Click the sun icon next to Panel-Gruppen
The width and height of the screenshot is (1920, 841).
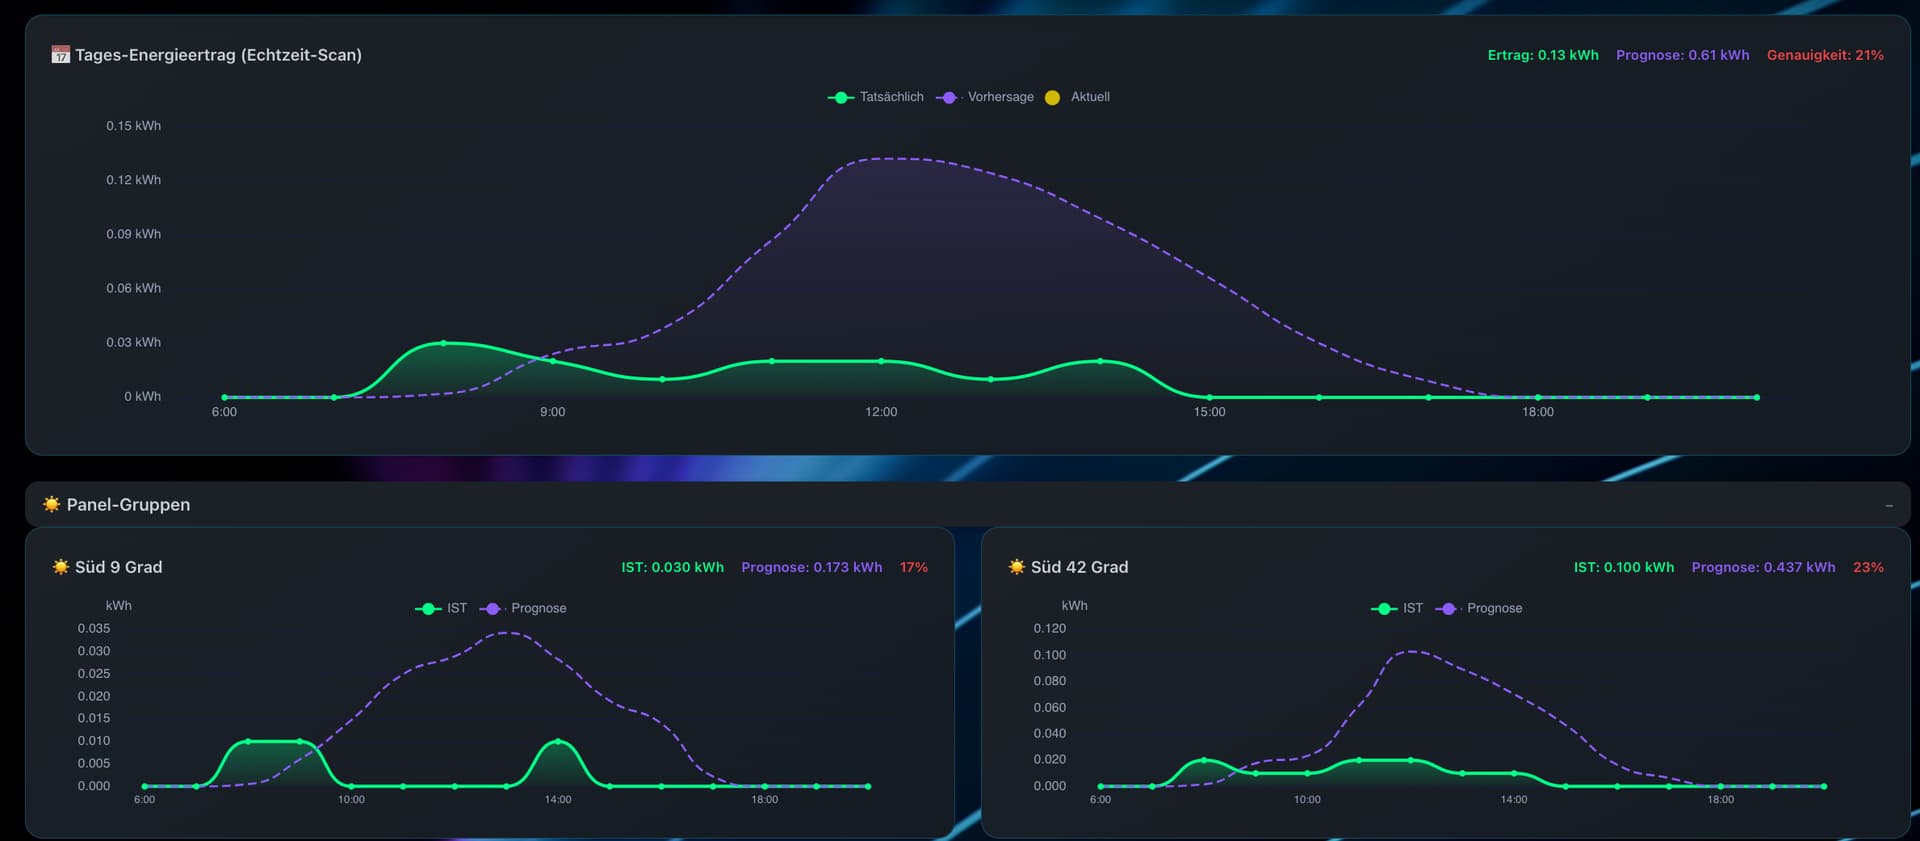pyautogui.click(x=52, y=505)
